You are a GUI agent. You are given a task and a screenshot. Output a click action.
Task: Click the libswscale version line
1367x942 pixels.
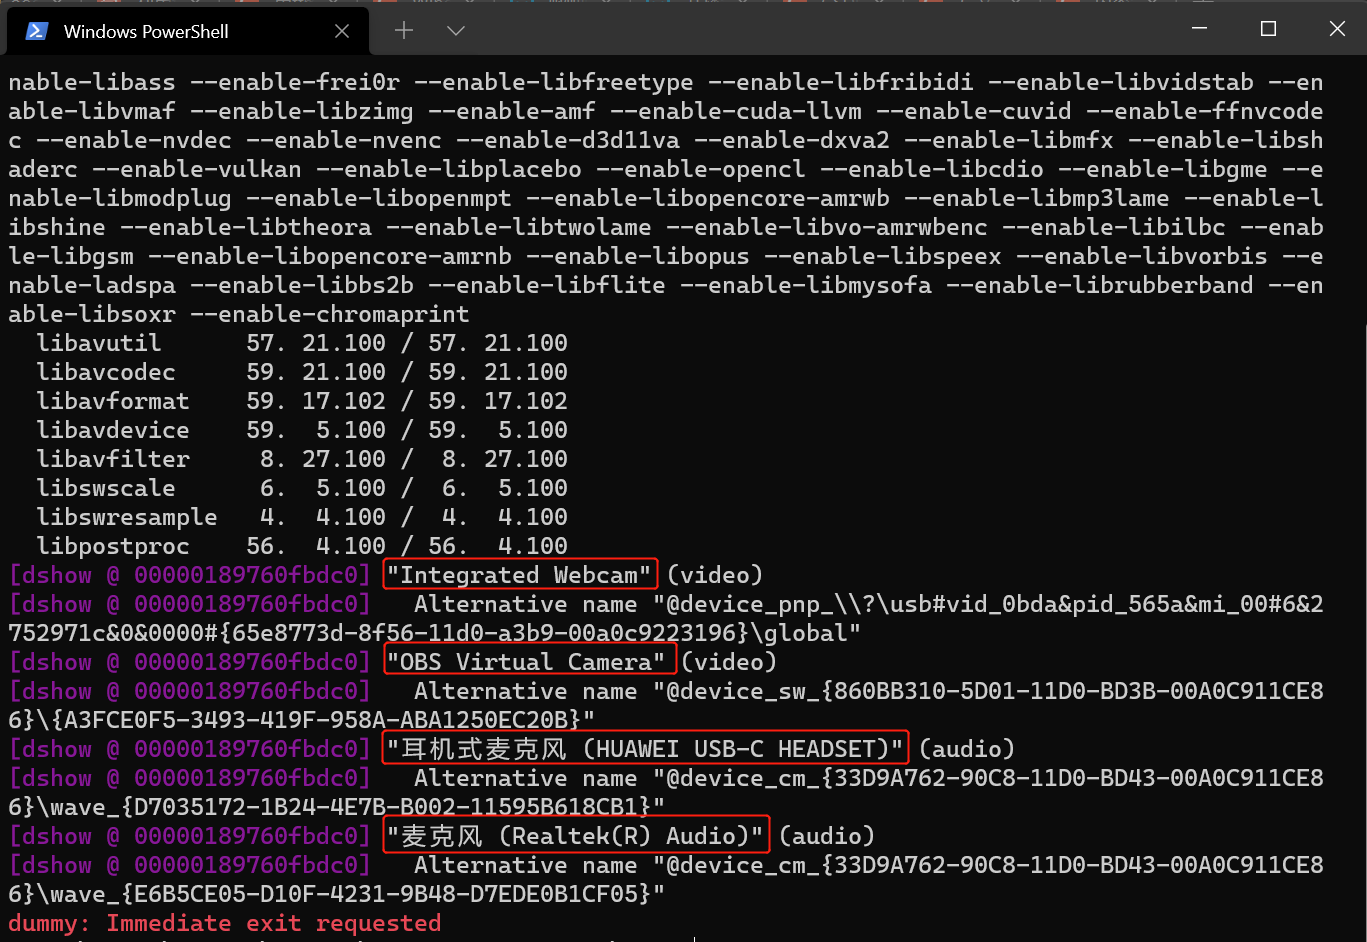click(x=302, y=488)
